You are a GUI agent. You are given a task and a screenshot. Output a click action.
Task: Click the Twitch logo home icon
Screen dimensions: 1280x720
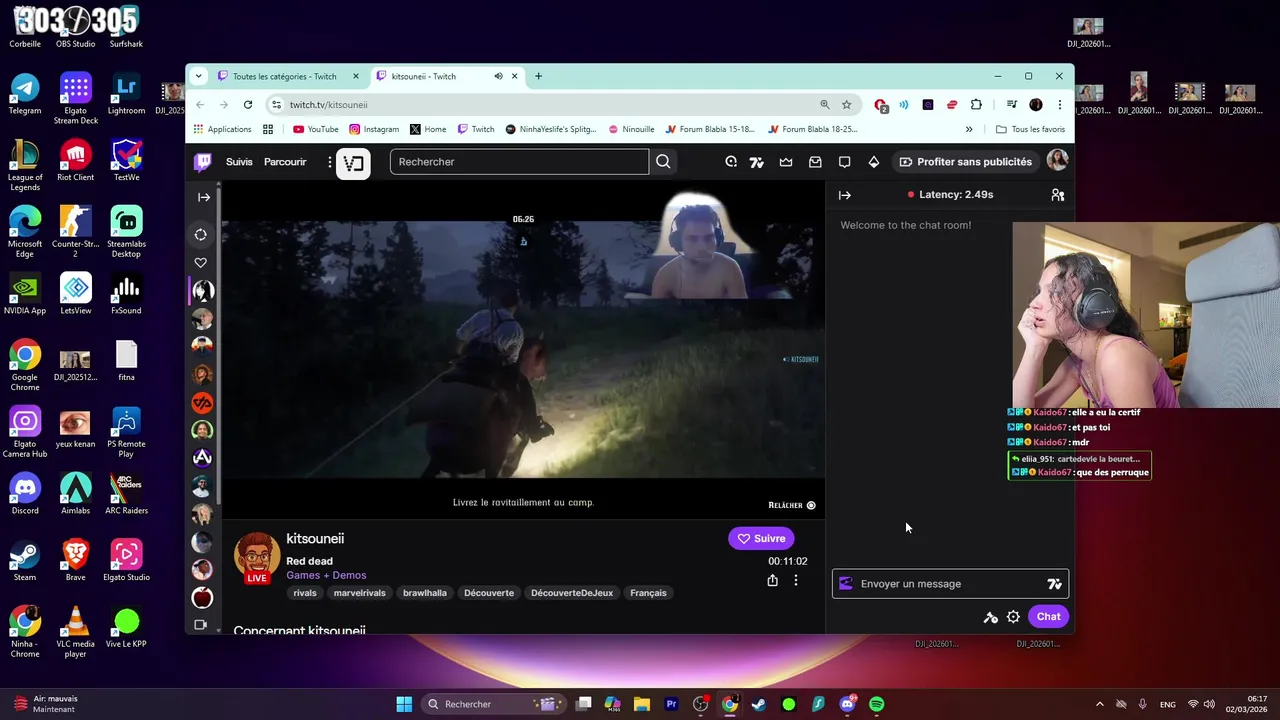(203, 162)
